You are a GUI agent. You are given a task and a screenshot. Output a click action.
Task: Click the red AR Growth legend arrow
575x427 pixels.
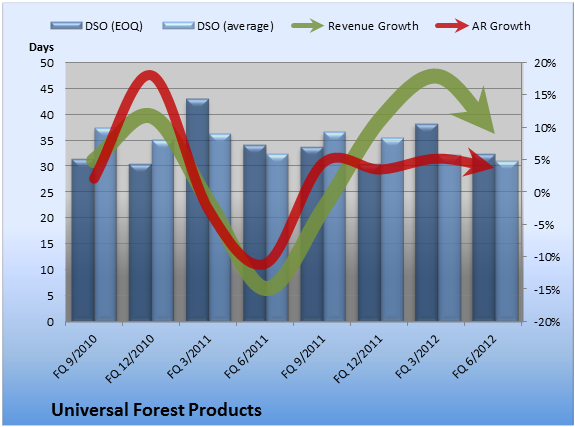pyautogui.click(x=452, y=26)
